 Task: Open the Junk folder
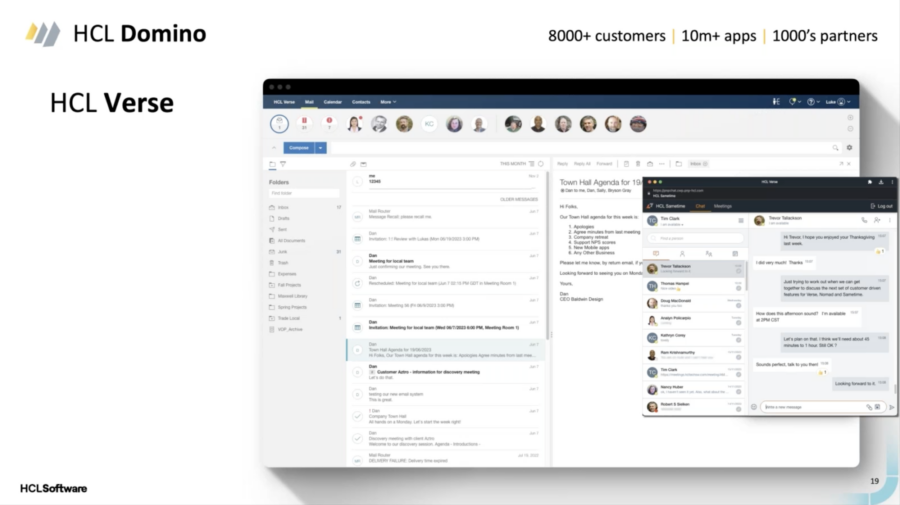coord(305,252)
